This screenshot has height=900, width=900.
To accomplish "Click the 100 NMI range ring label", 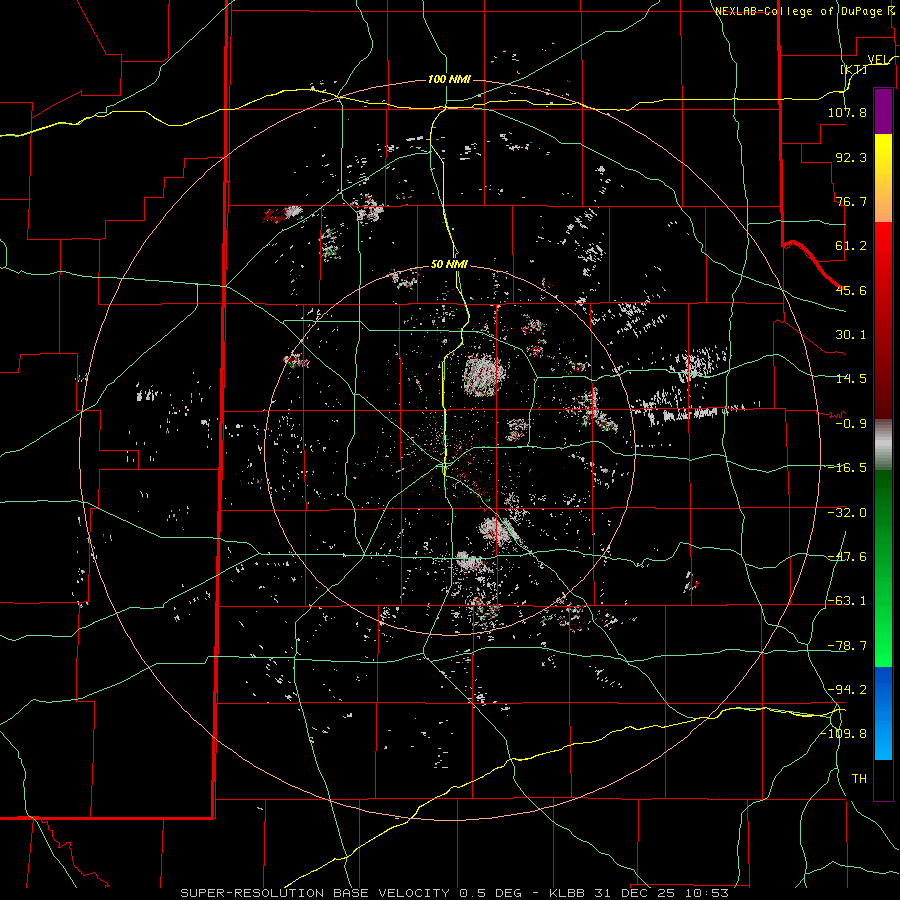I will [x=449, y=79].
